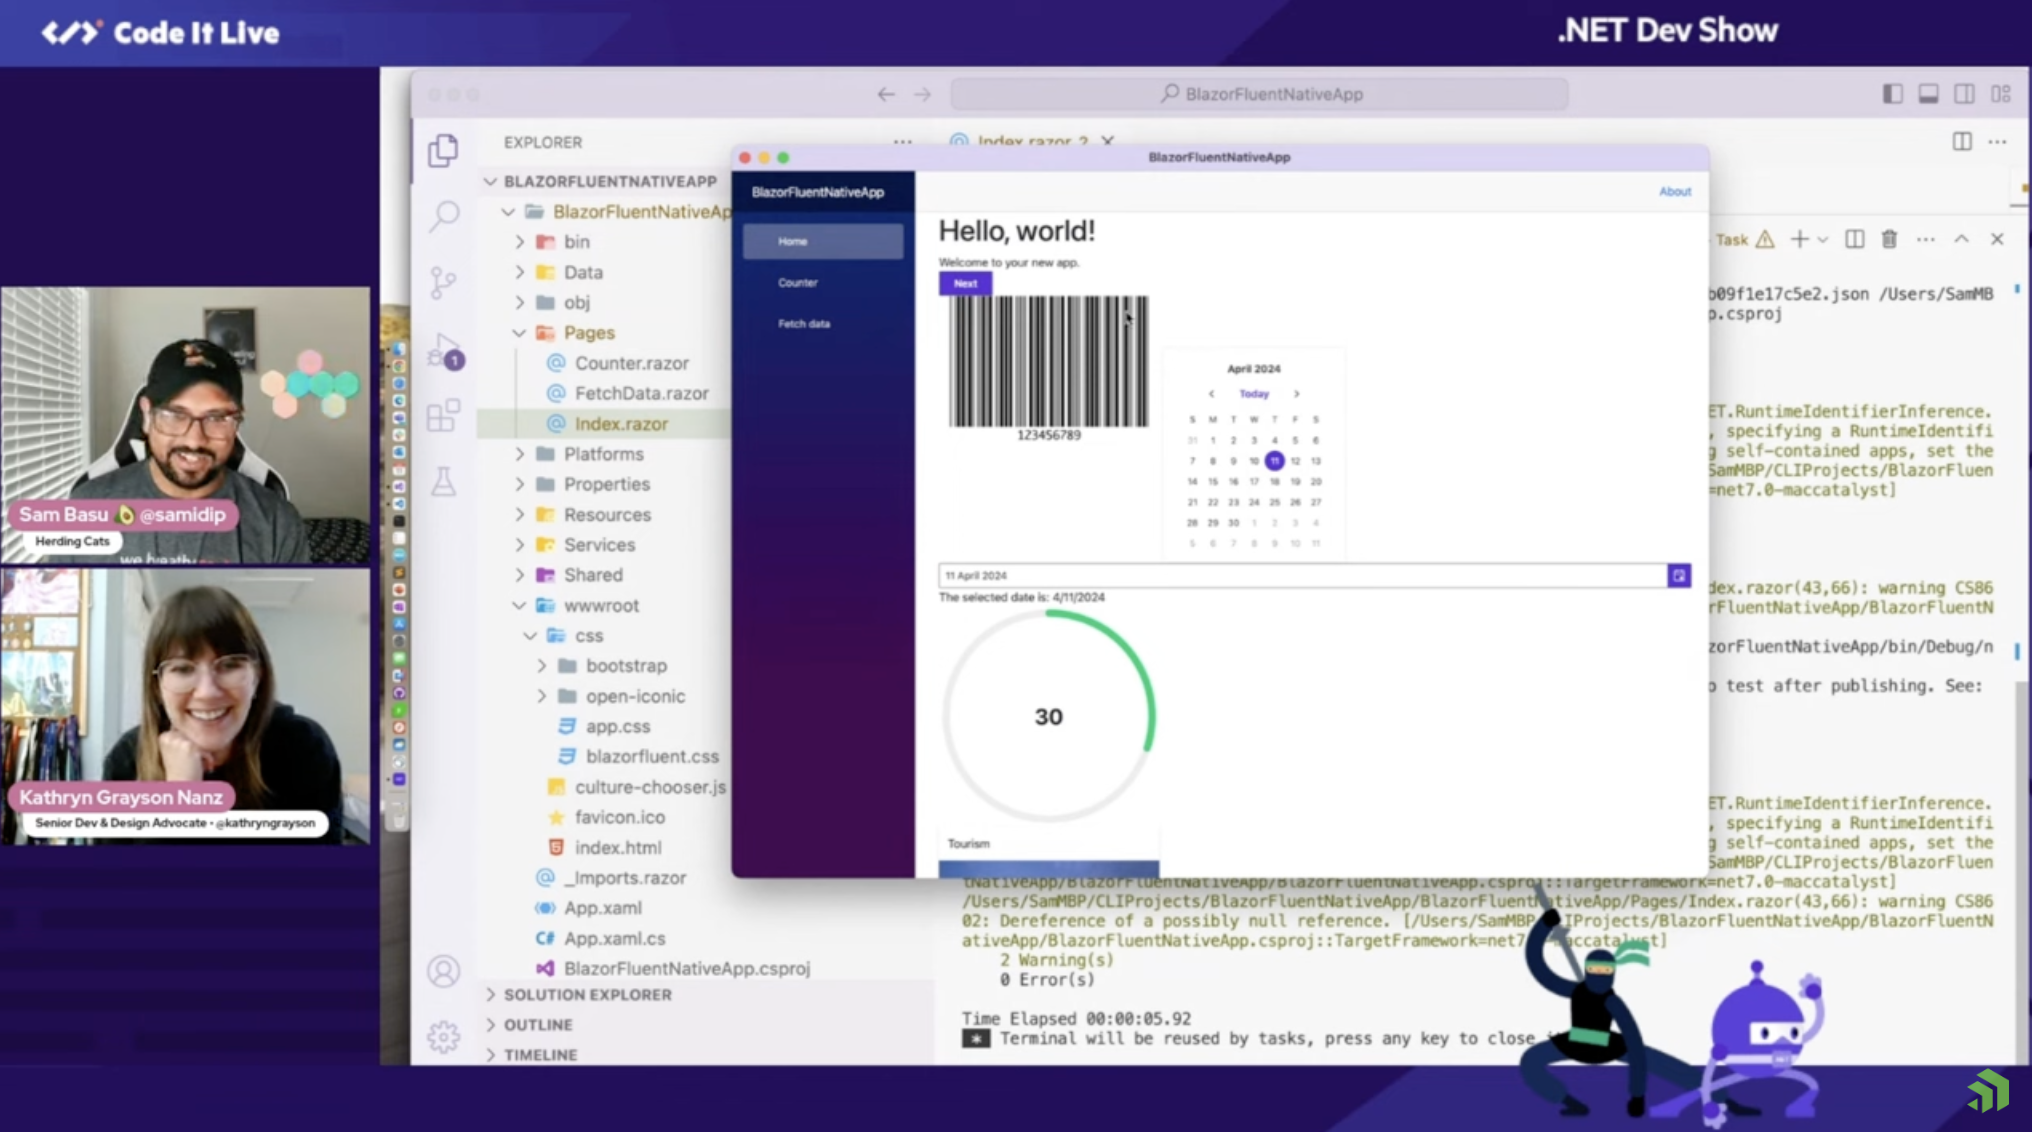The image size is (2032, 1132).
Task: Open the Accounts icon in activity bar
Action: [443, 971]
